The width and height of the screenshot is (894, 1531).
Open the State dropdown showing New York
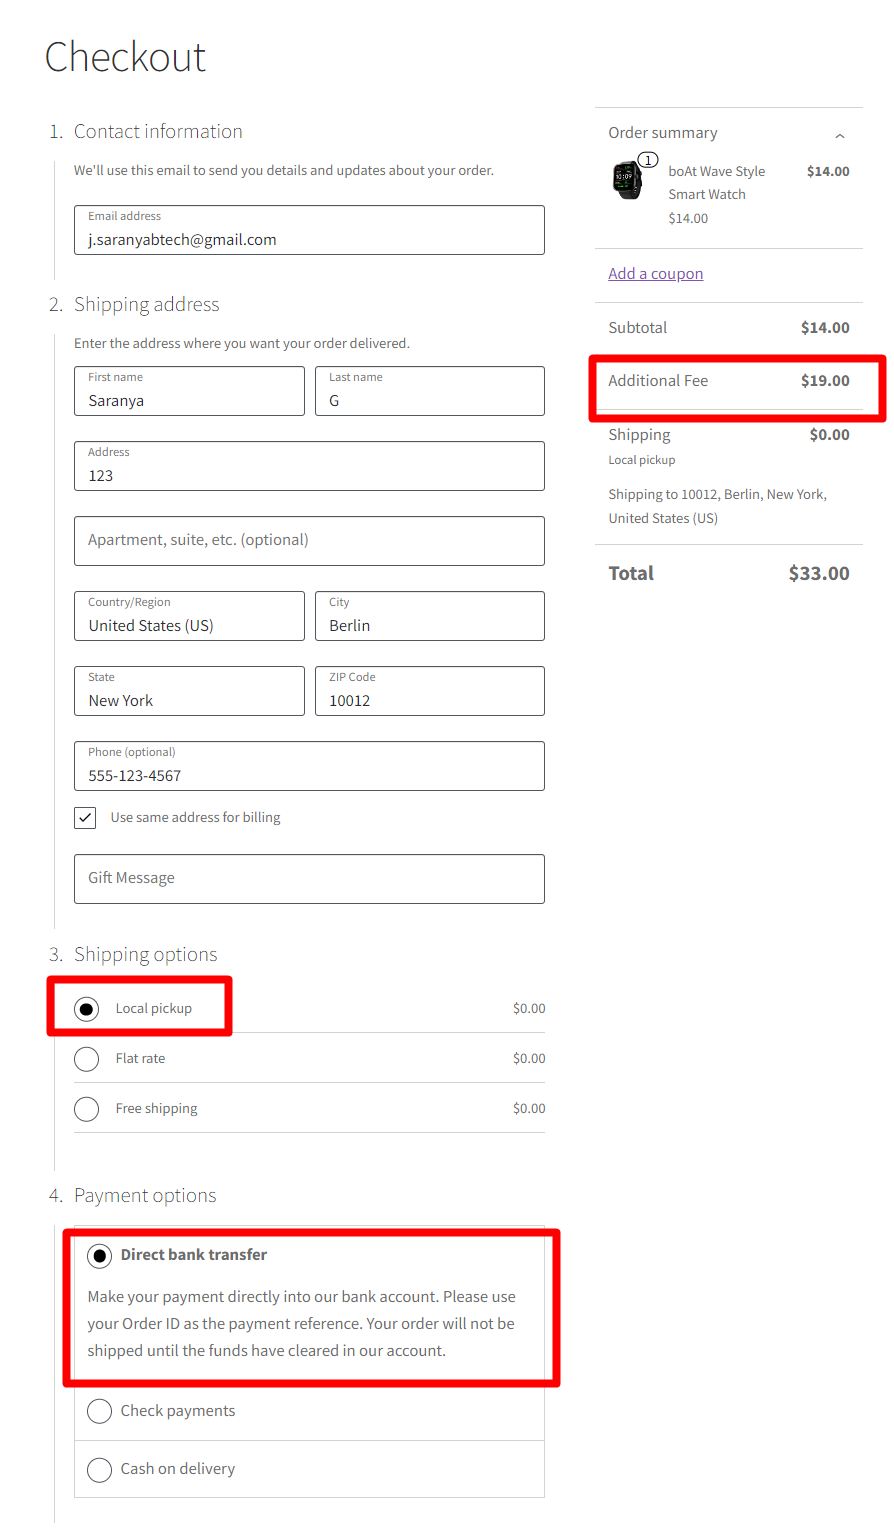pos(189,691)
